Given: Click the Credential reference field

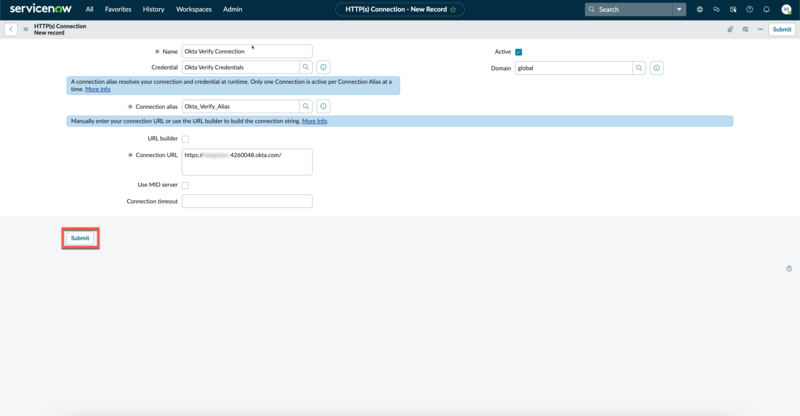Looking at the screenshot, I should pyautogui.click(x=240, y=67).
